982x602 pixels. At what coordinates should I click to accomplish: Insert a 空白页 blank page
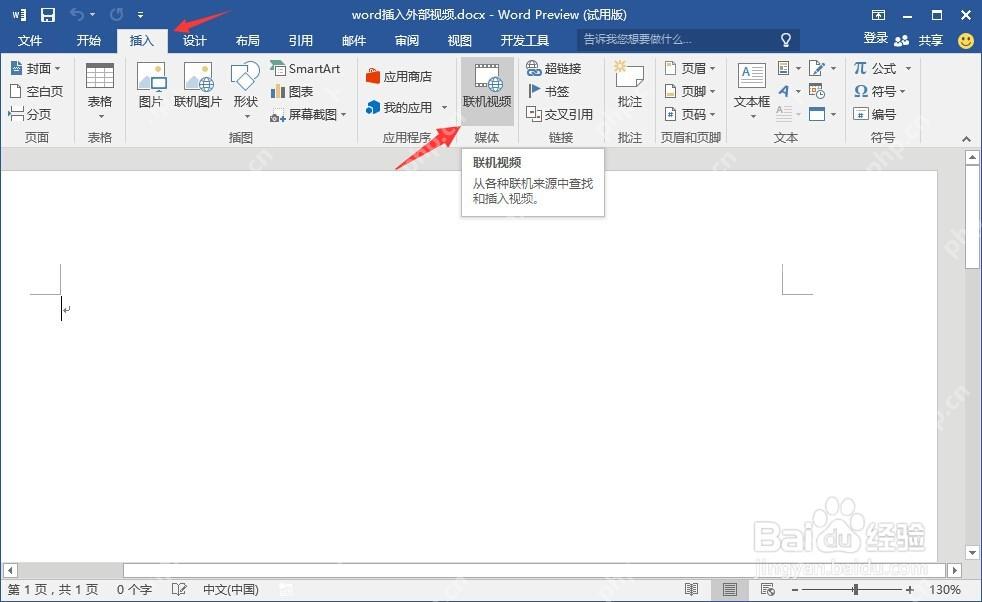[x=37, y=91]
